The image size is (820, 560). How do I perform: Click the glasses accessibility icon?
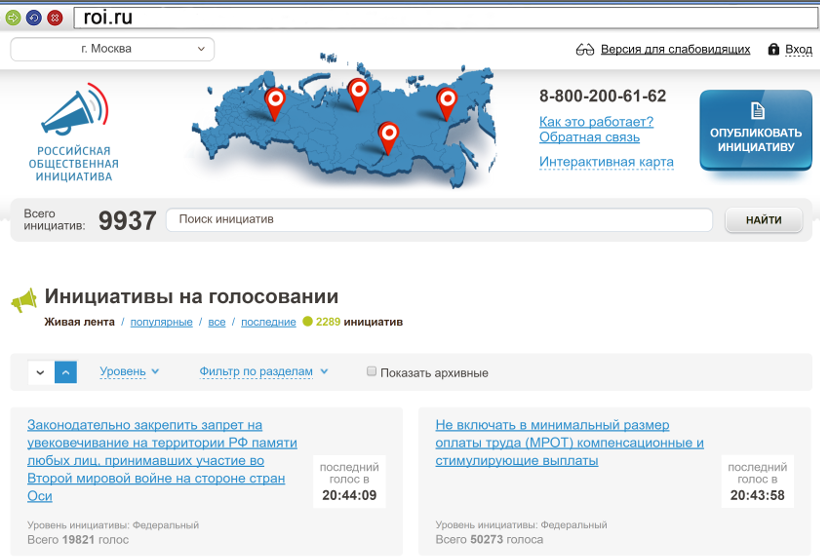coord(585,50)
